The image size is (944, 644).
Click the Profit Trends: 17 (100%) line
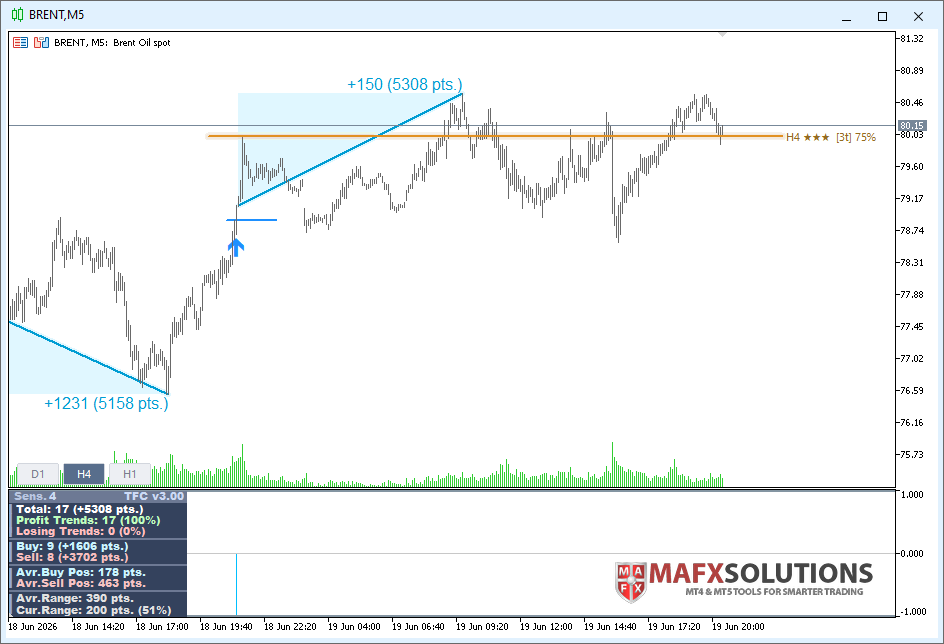(x=88, y=520)
